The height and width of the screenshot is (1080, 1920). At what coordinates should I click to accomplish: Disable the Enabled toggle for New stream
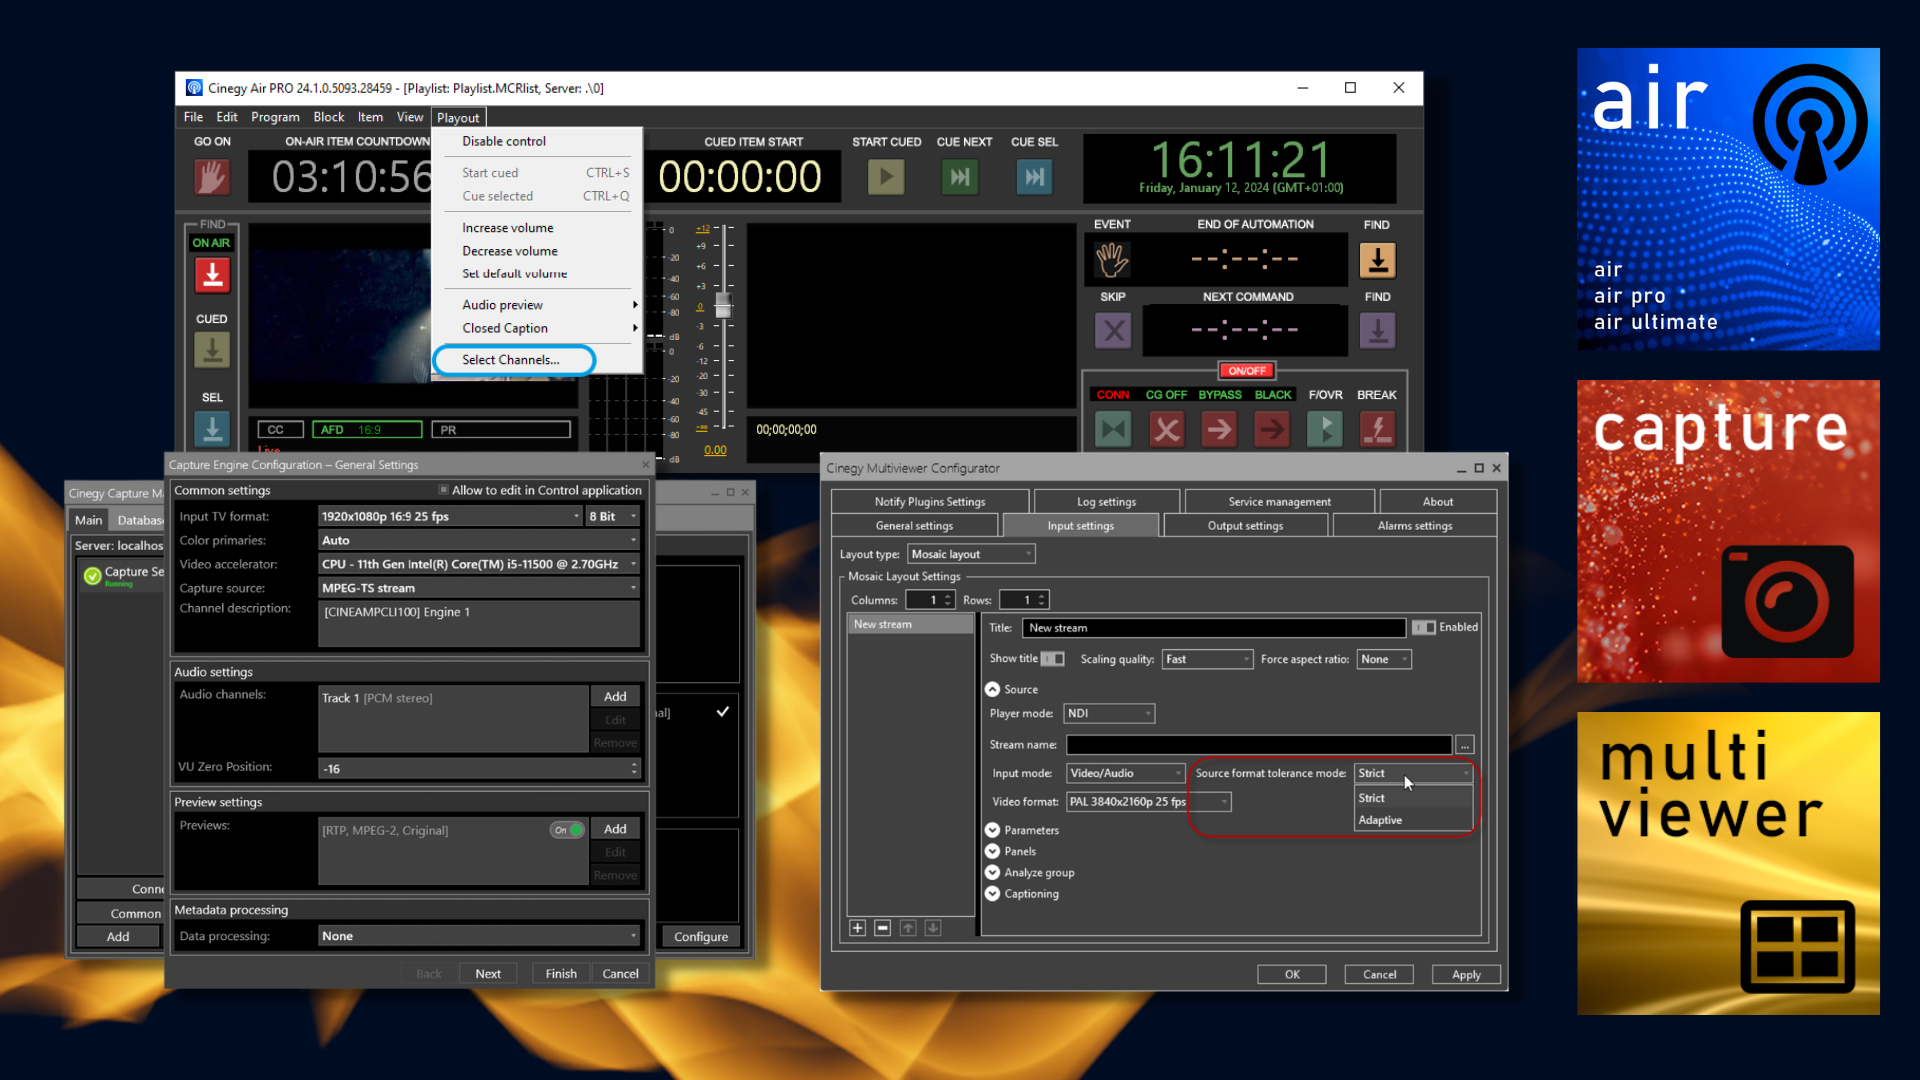coord(1424,627)
